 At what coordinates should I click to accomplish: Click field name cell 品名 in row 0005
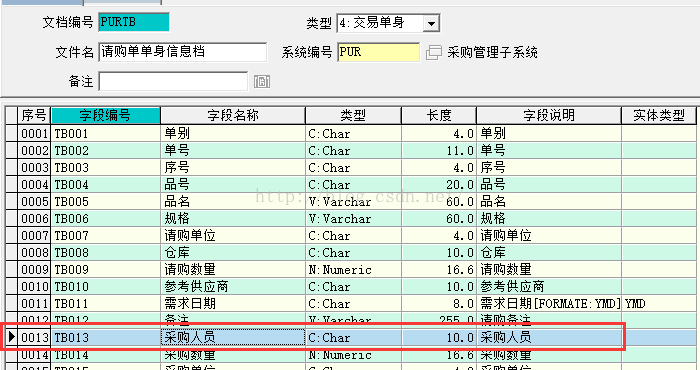pyautogui.click(x=233, y=201)
